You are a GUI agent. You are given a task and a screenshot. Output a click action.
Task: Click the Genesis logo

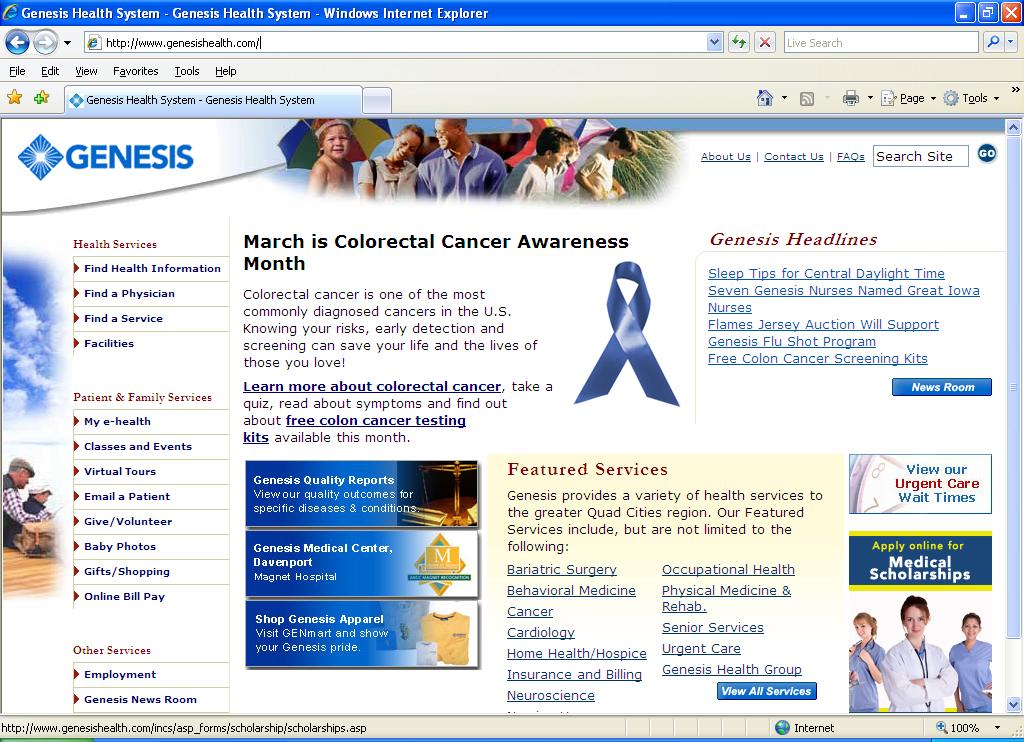tap(106, 157)
